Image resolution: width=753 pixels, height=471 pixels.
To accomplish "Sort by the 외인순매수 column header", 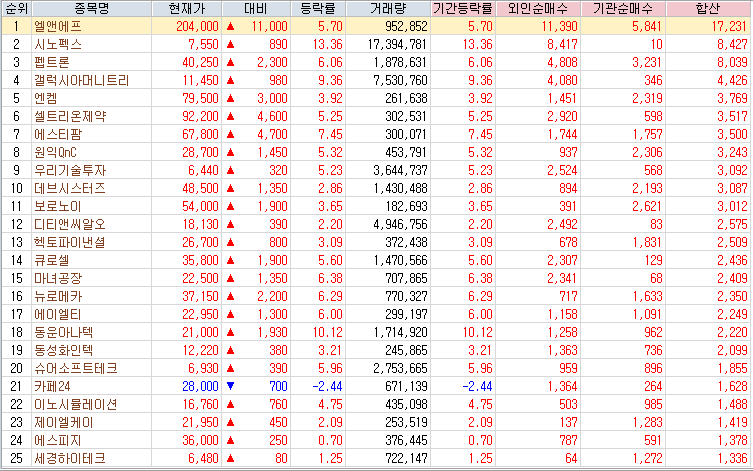I will (x=538, y=8).
